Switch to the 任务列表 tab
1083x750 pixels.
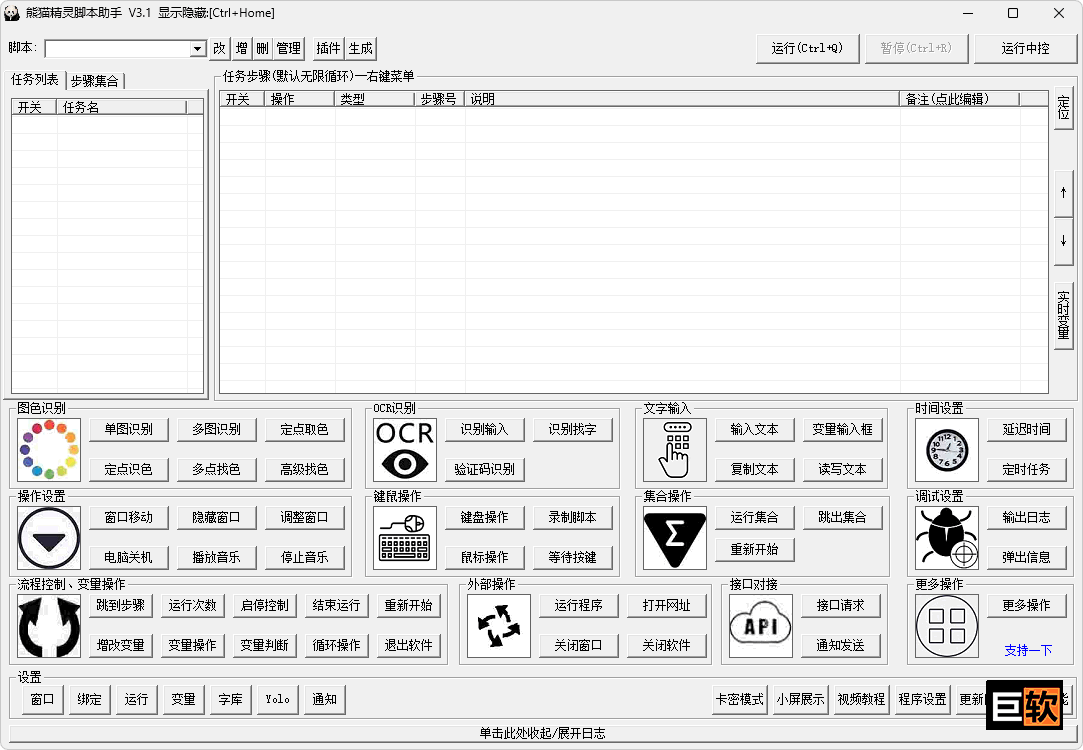tap(37, 79)
